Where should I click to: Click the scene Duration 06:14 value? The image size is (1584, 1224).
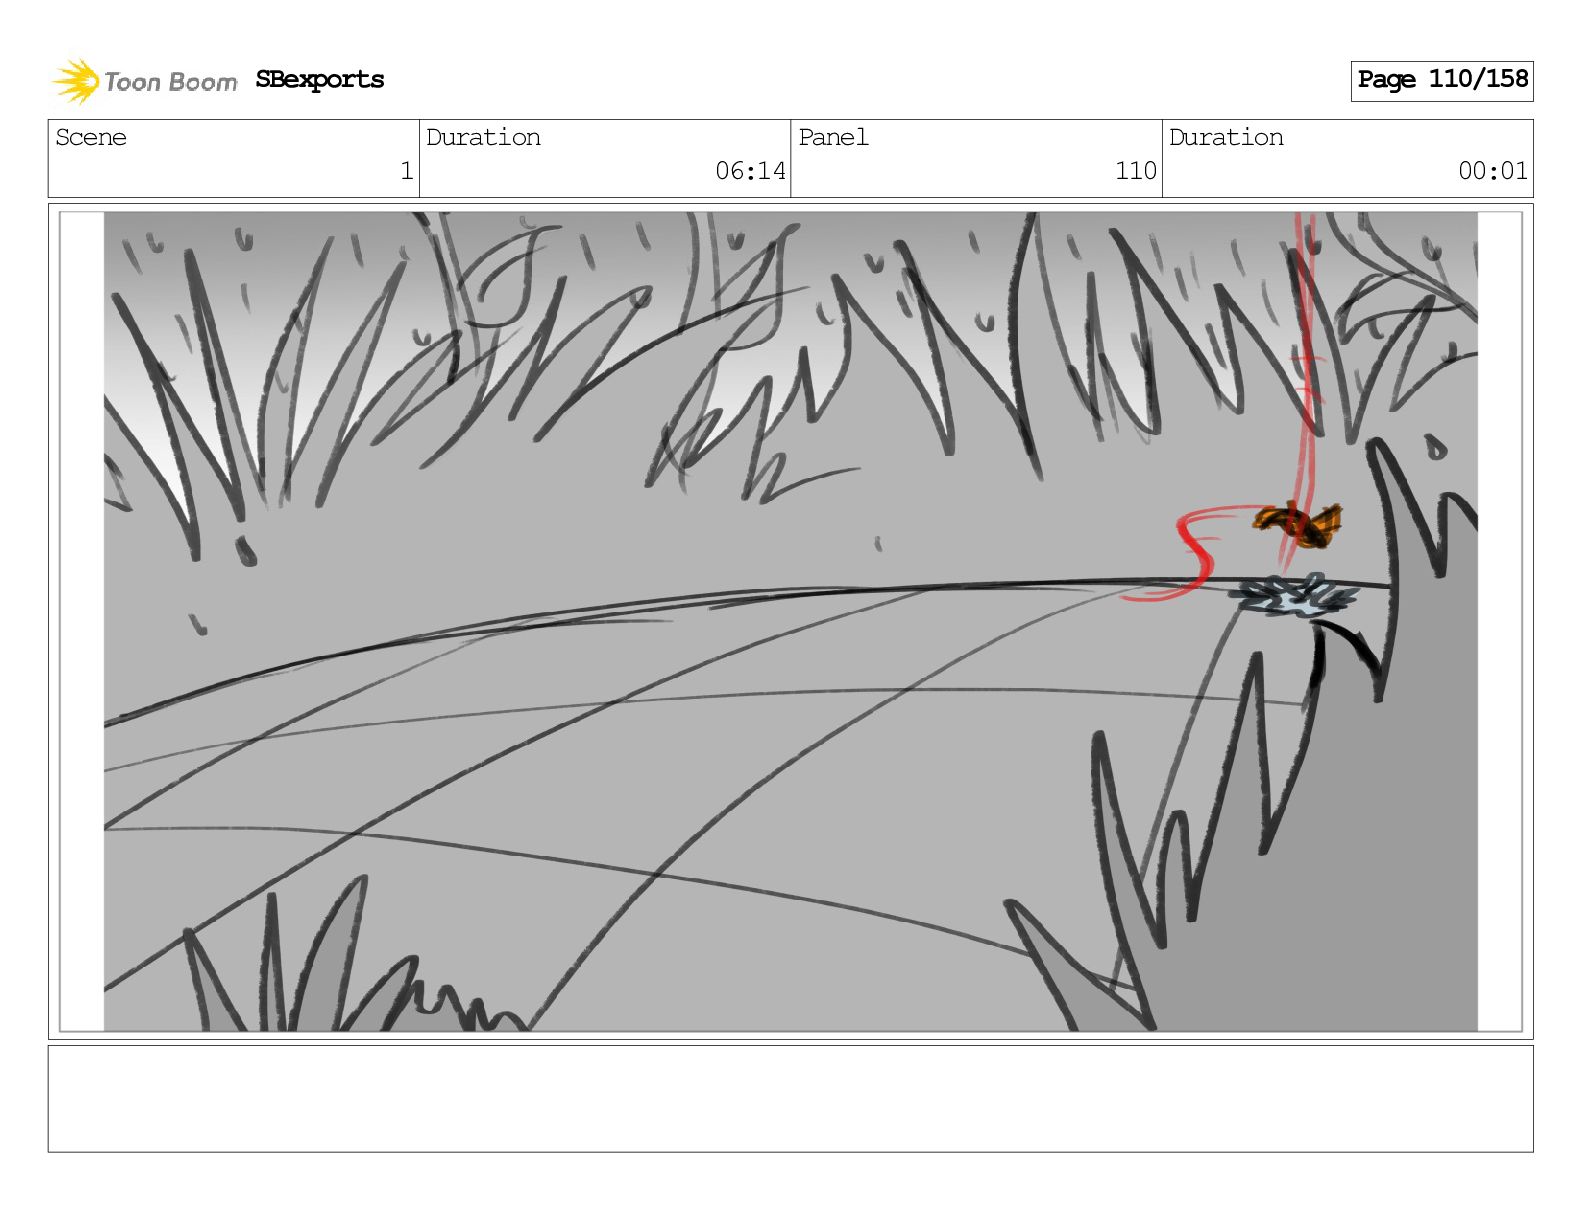(750, 171)
